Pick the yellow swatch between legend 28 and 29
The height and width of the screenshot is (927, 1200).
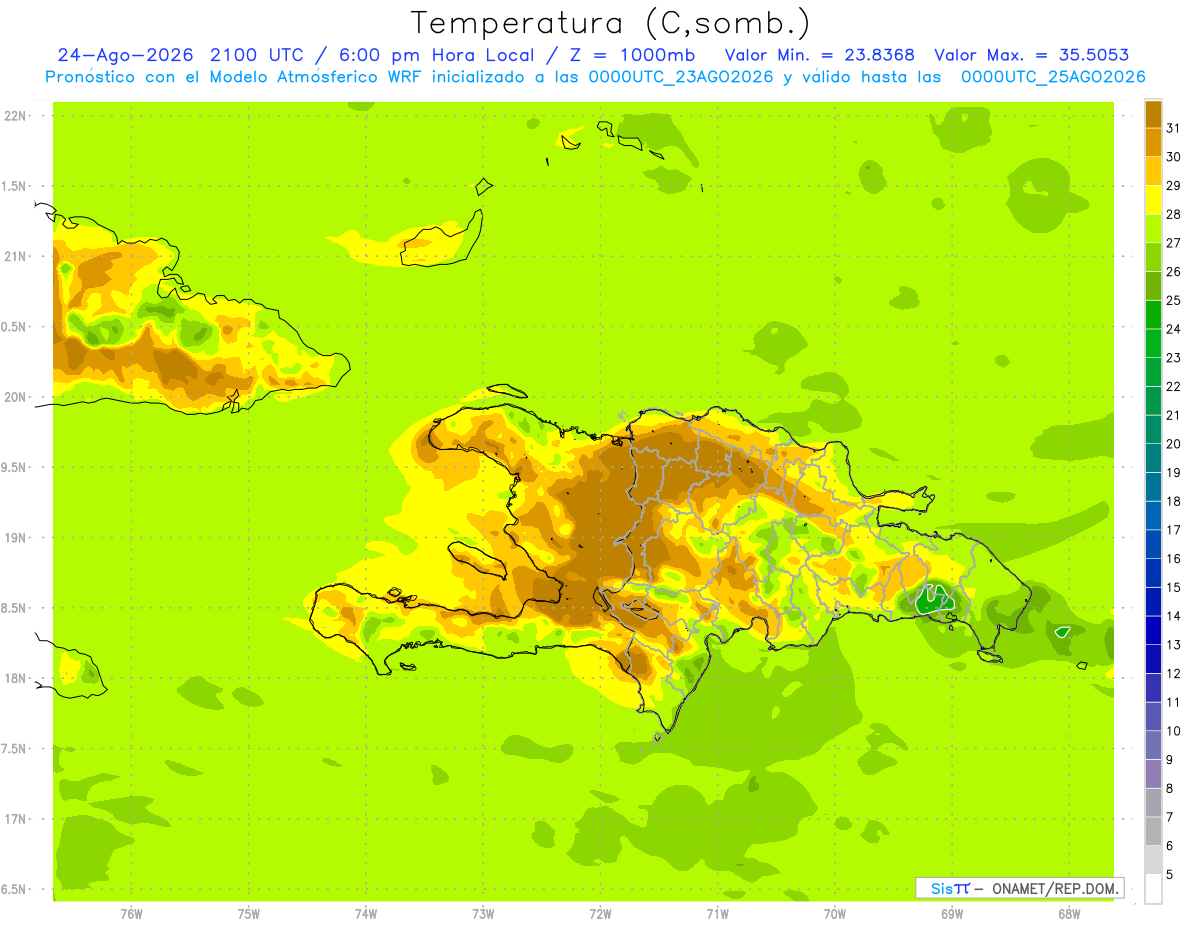pos(1153,200)
